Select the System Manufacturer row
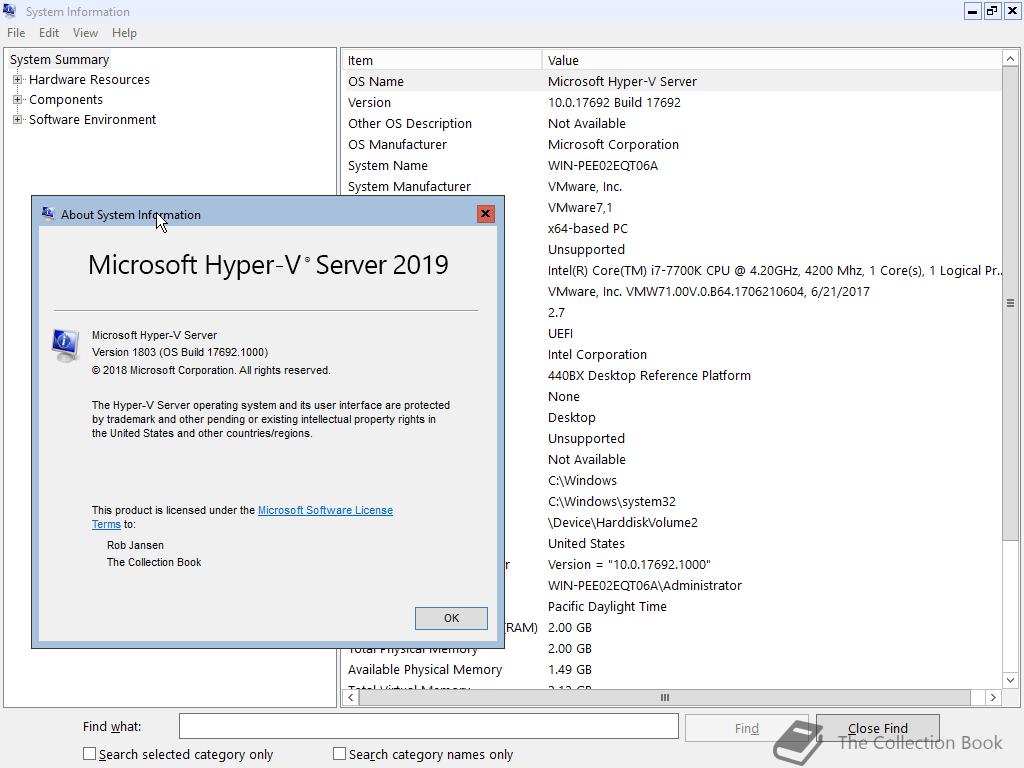Image resolution: width=1024 pixels, height=768 pixels. point(671,186)
